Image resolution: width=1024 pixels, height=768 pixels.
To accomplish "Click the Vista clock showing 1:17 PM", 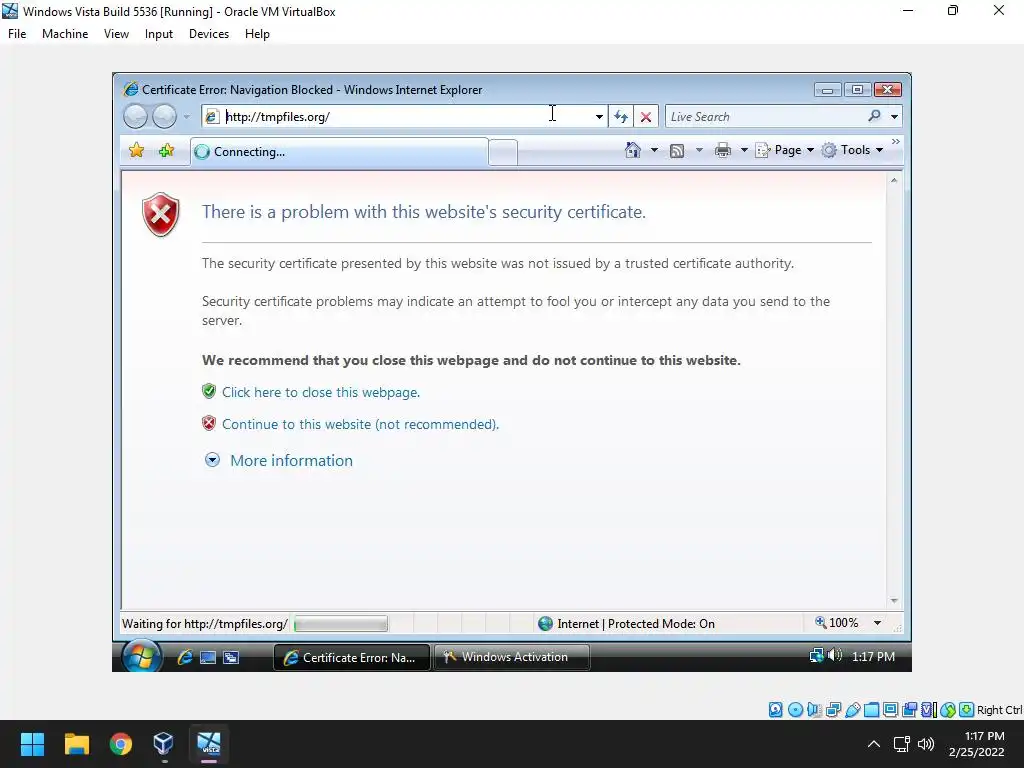I will tap(873, 656).
